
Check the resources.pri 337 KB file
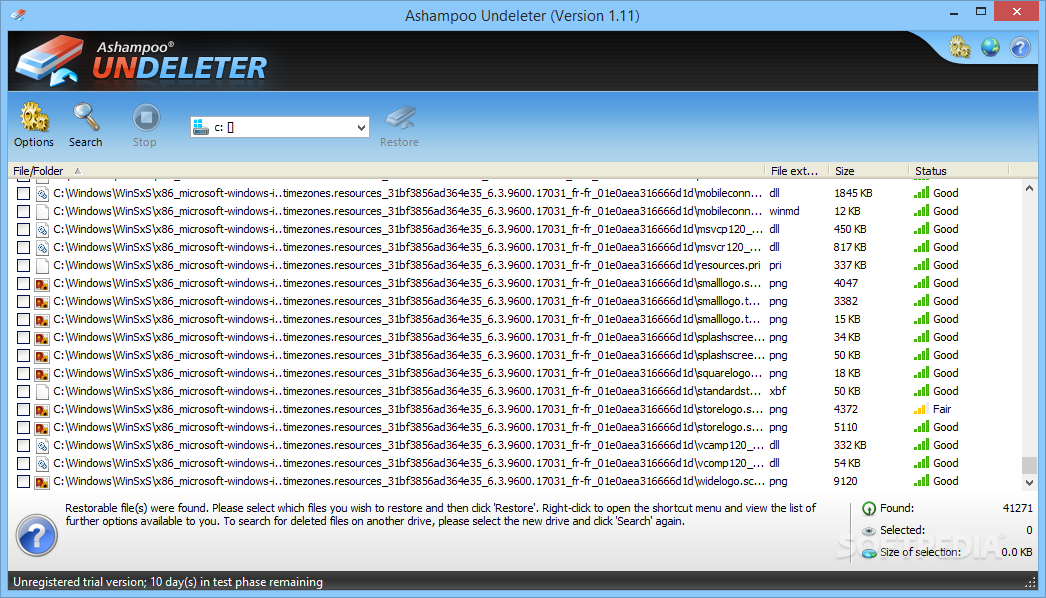23,266
